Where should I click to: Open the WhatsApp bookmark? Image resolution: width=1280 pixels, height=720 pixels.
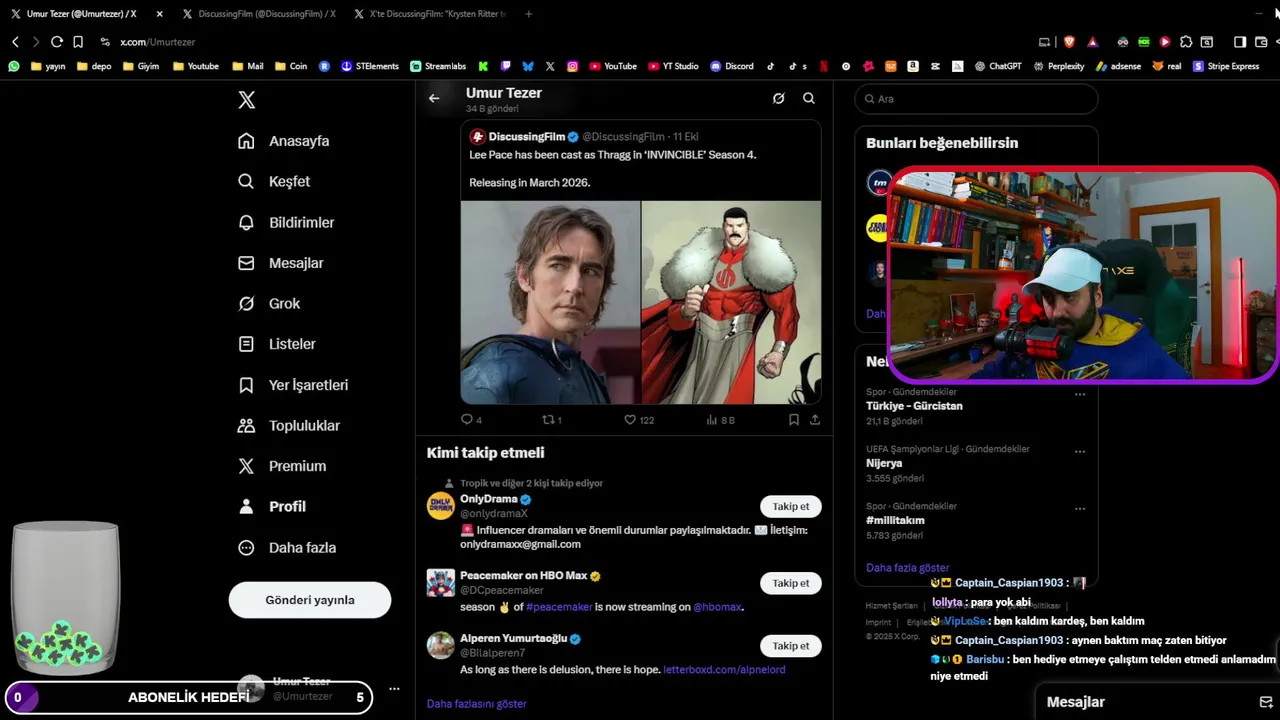click(x=14, y=66)
